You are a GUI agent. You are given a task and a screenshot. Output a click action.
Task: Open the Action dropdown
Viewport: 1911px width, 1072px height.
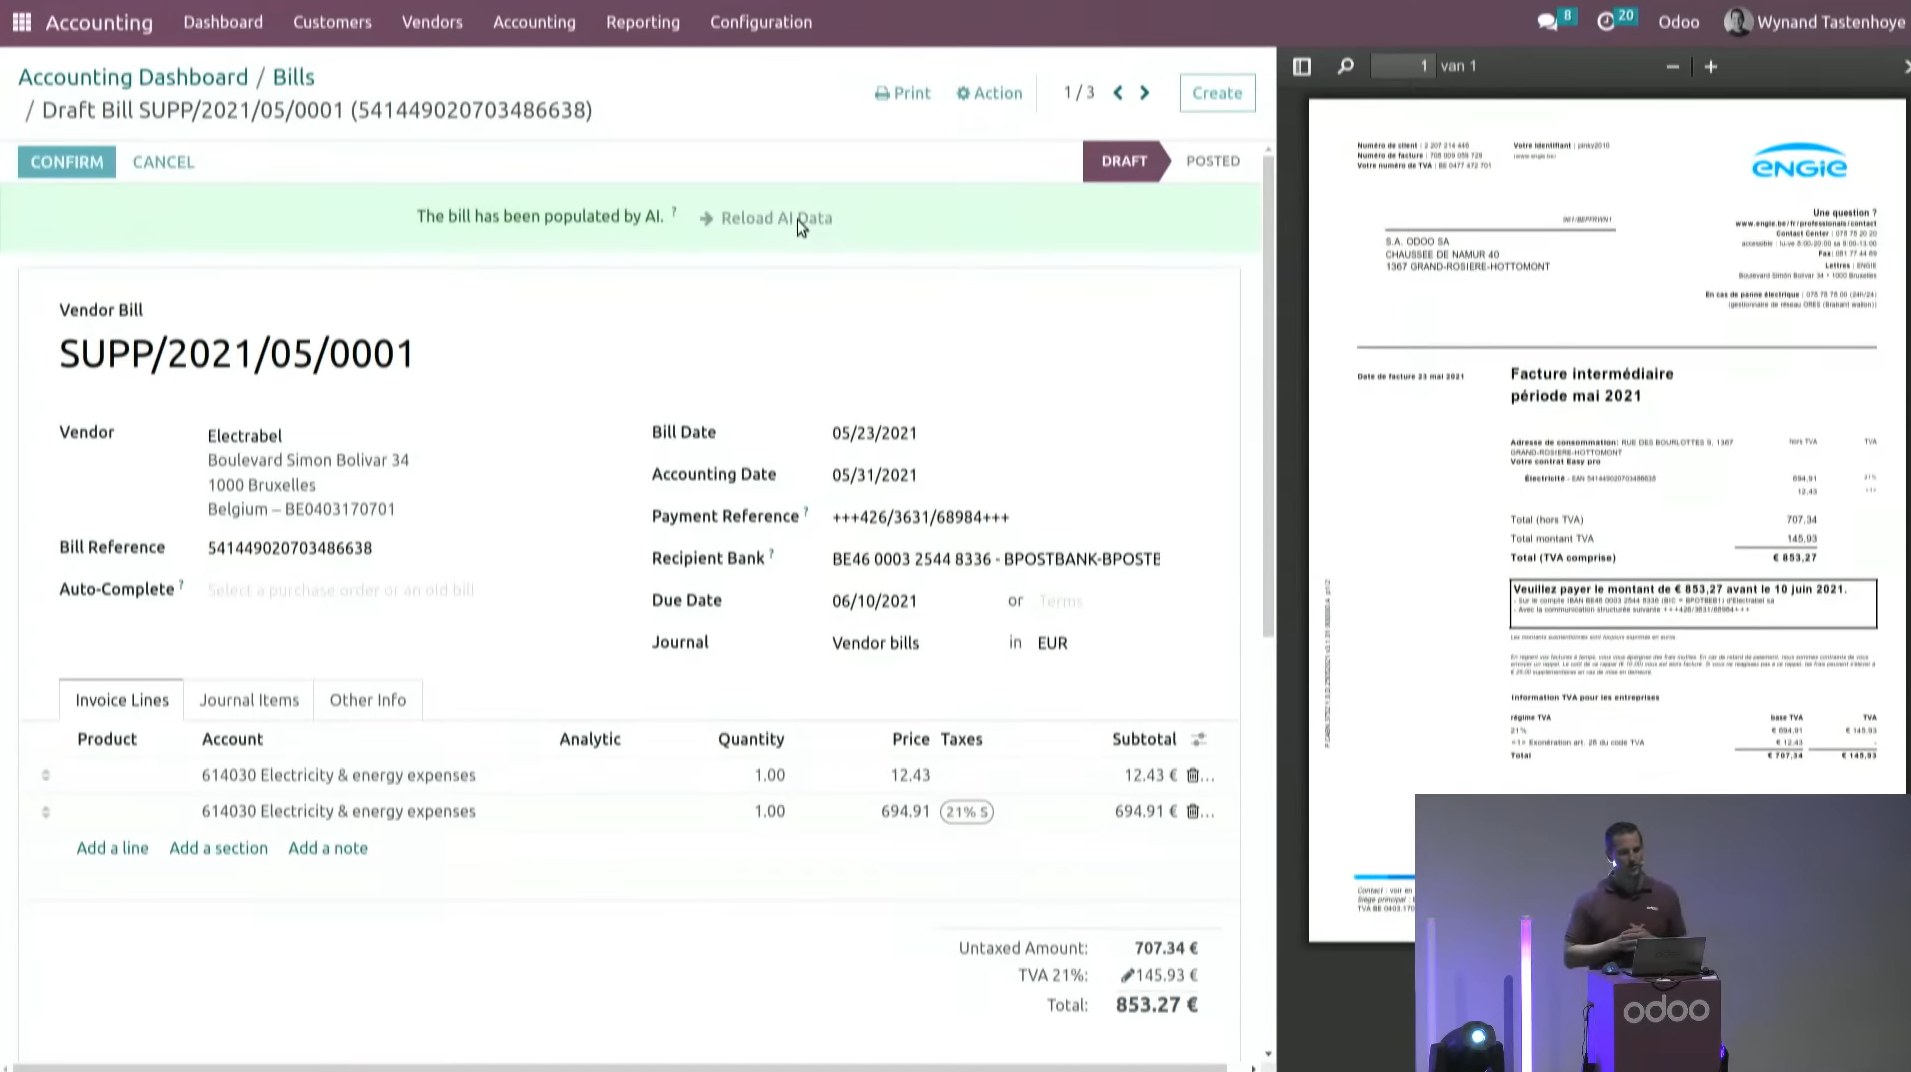[x=989, y=93]
